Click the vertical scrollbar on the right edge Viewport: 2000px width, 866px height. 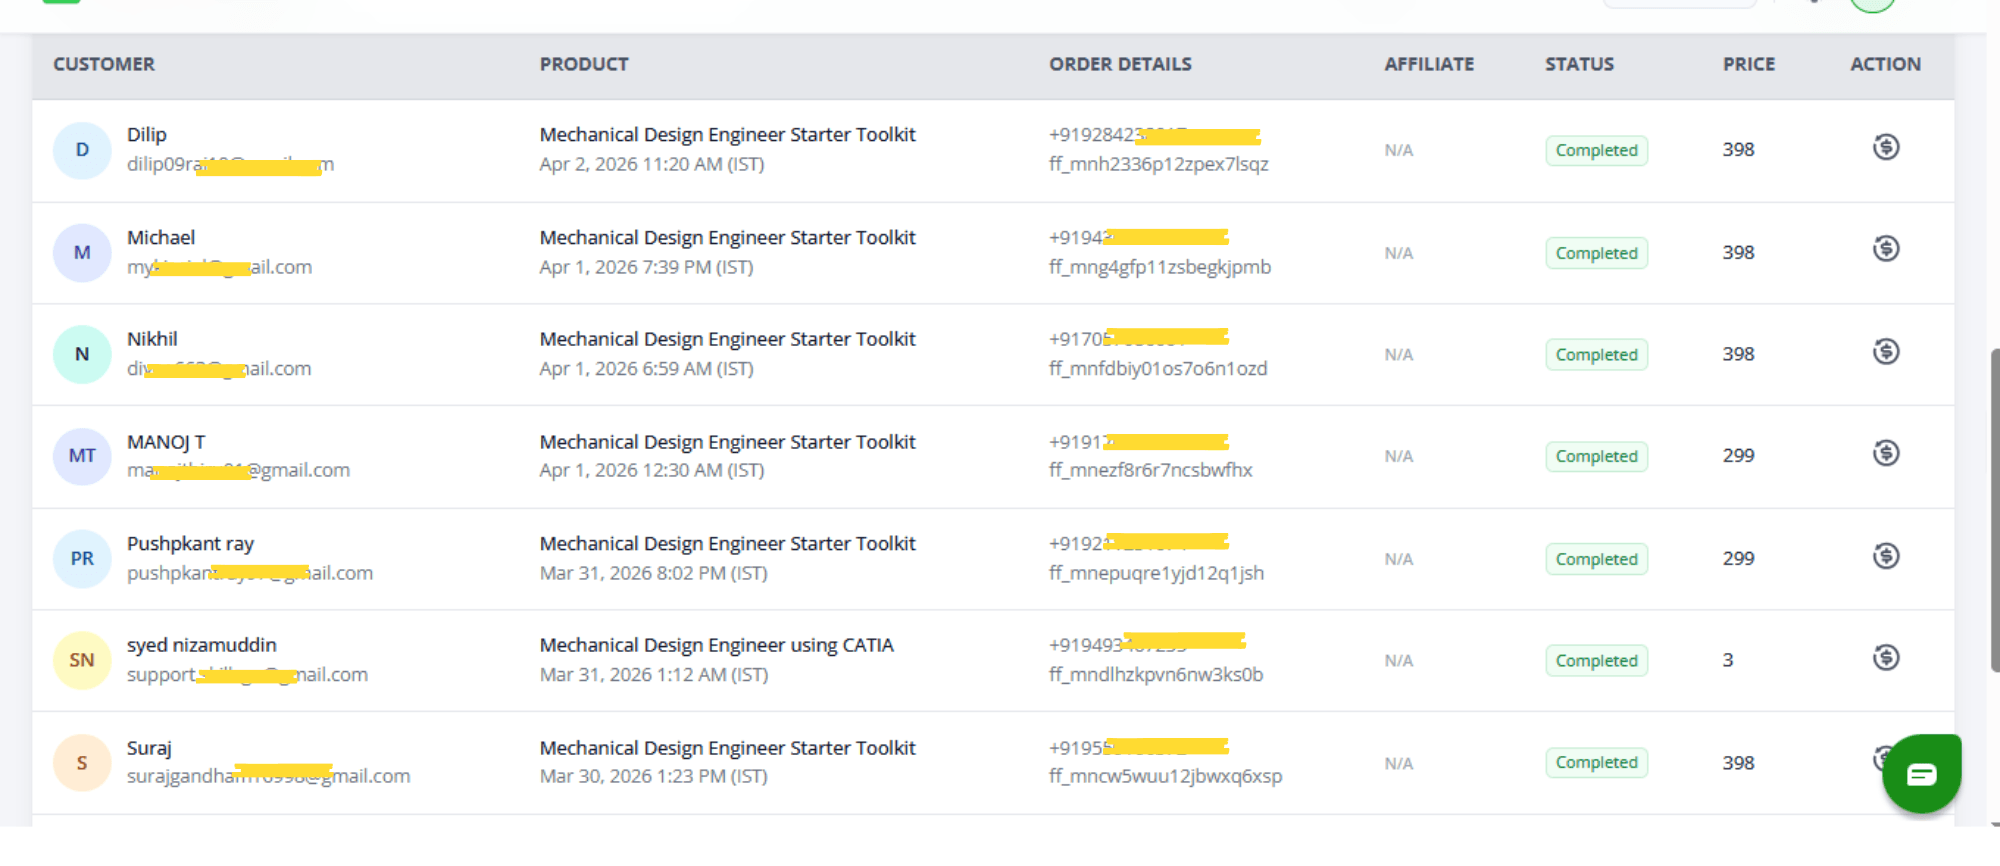coord(1994,510)
